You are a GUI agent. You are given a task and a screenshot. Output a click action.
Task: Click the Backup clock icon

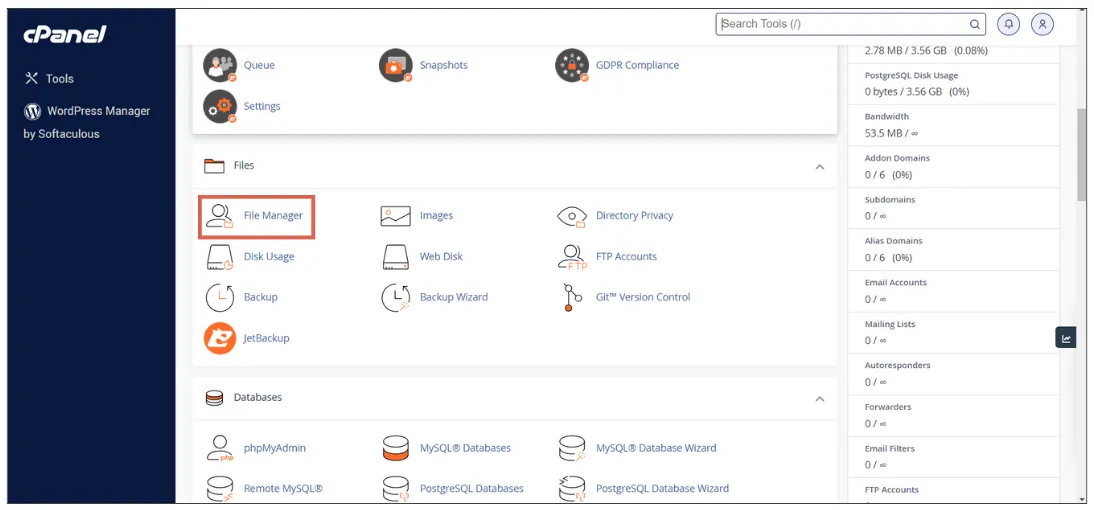pyautogui.click(x=220, y=297)
